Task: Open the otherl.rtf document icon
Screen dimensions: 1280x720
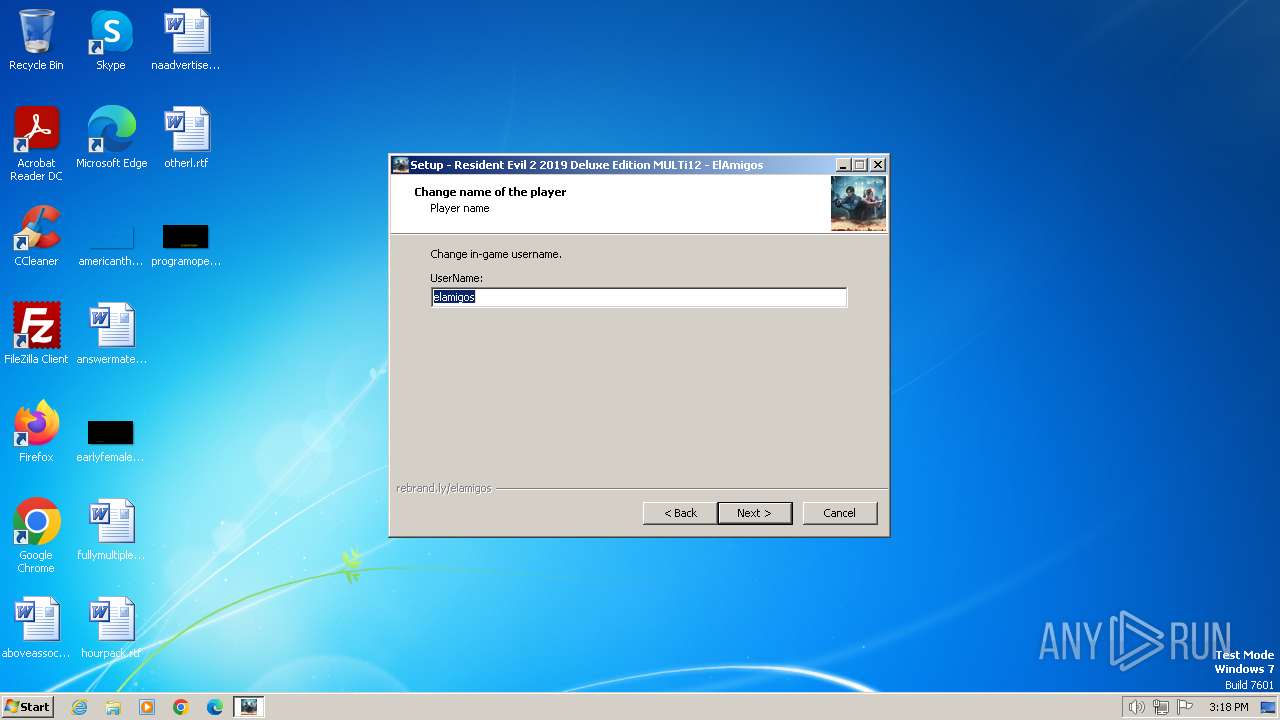Action: 186,138
